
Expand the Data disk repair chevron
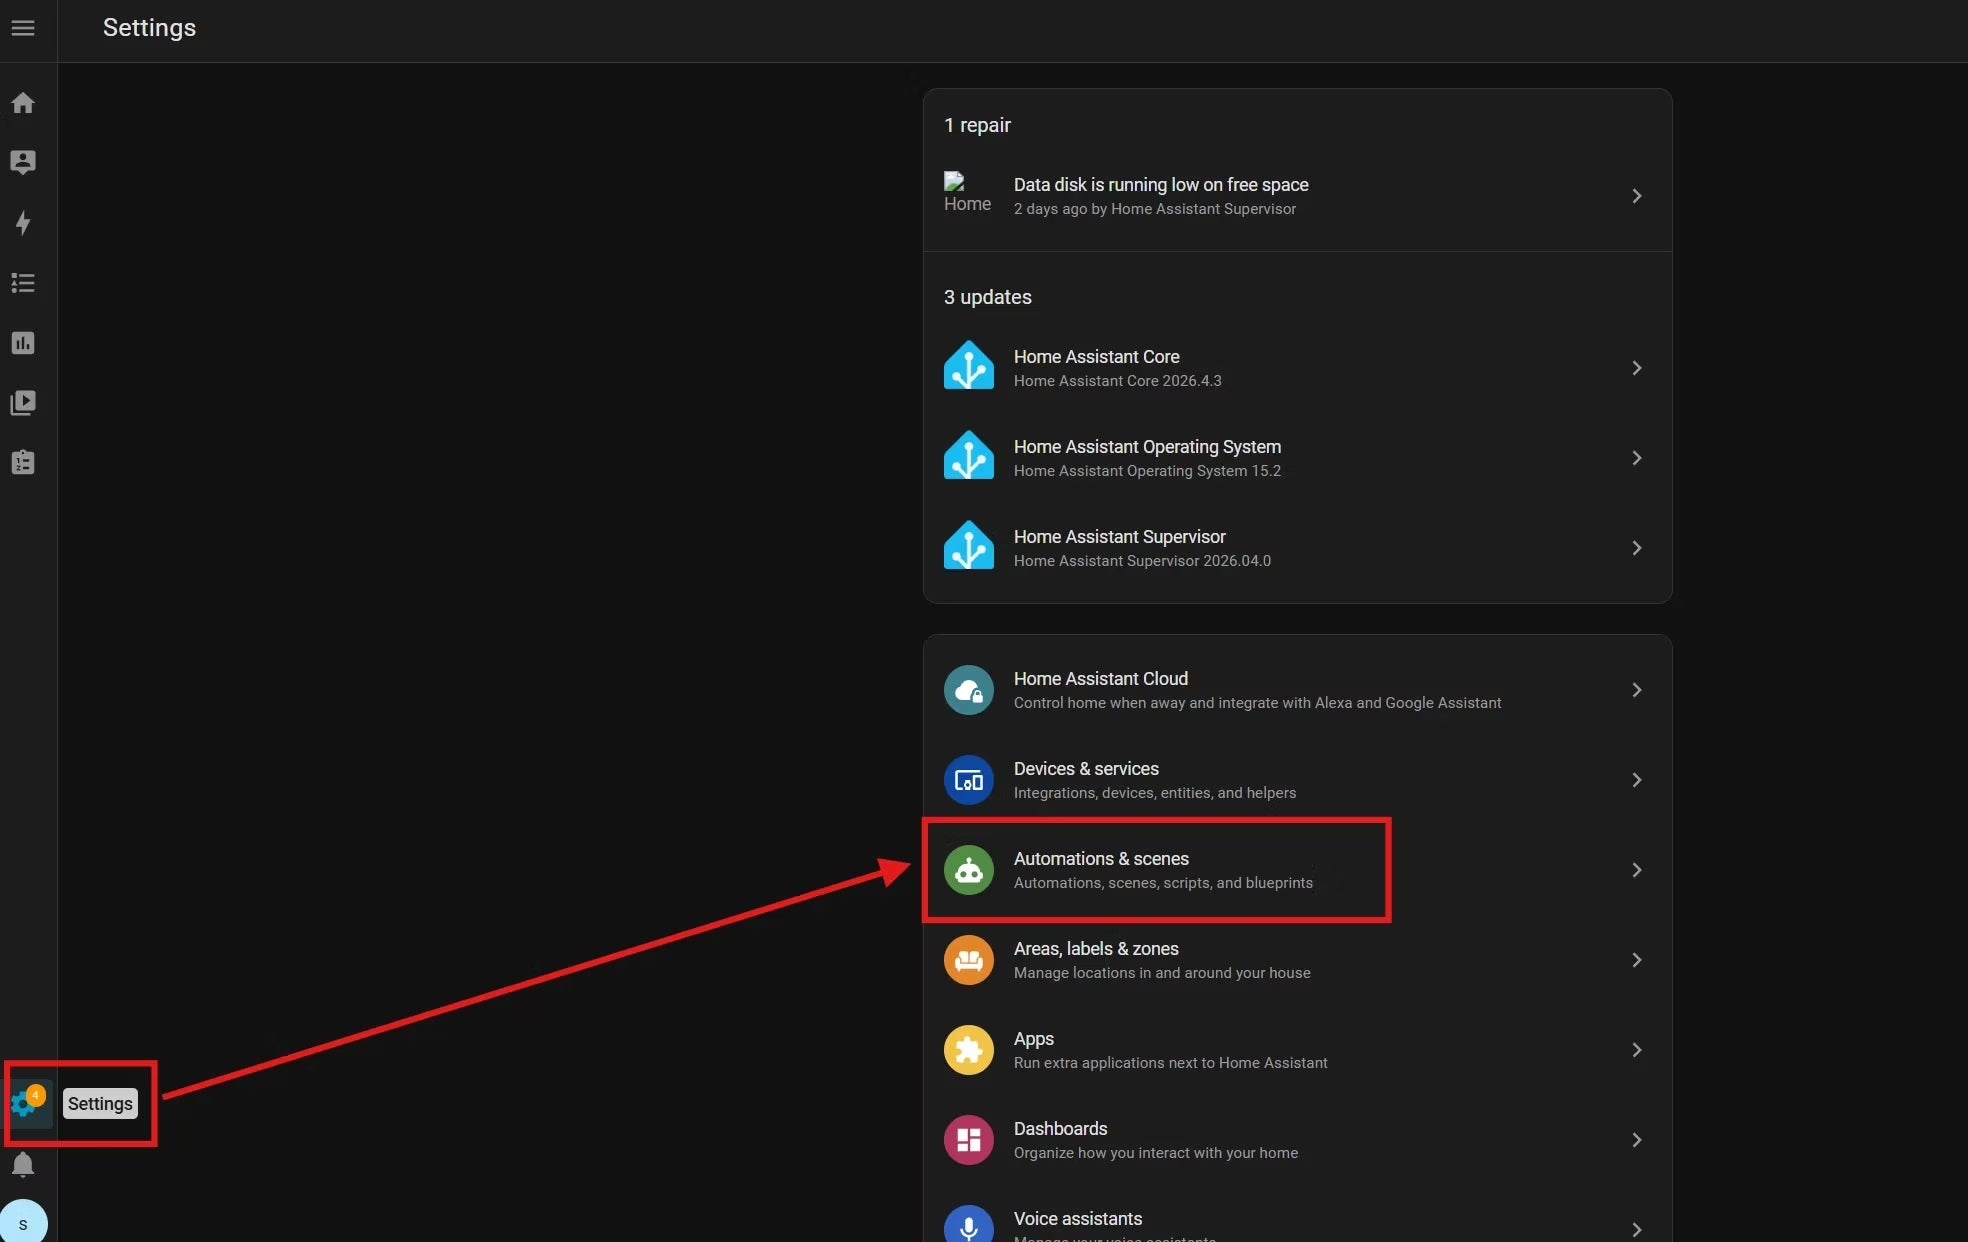click(x=1636, y=196)
